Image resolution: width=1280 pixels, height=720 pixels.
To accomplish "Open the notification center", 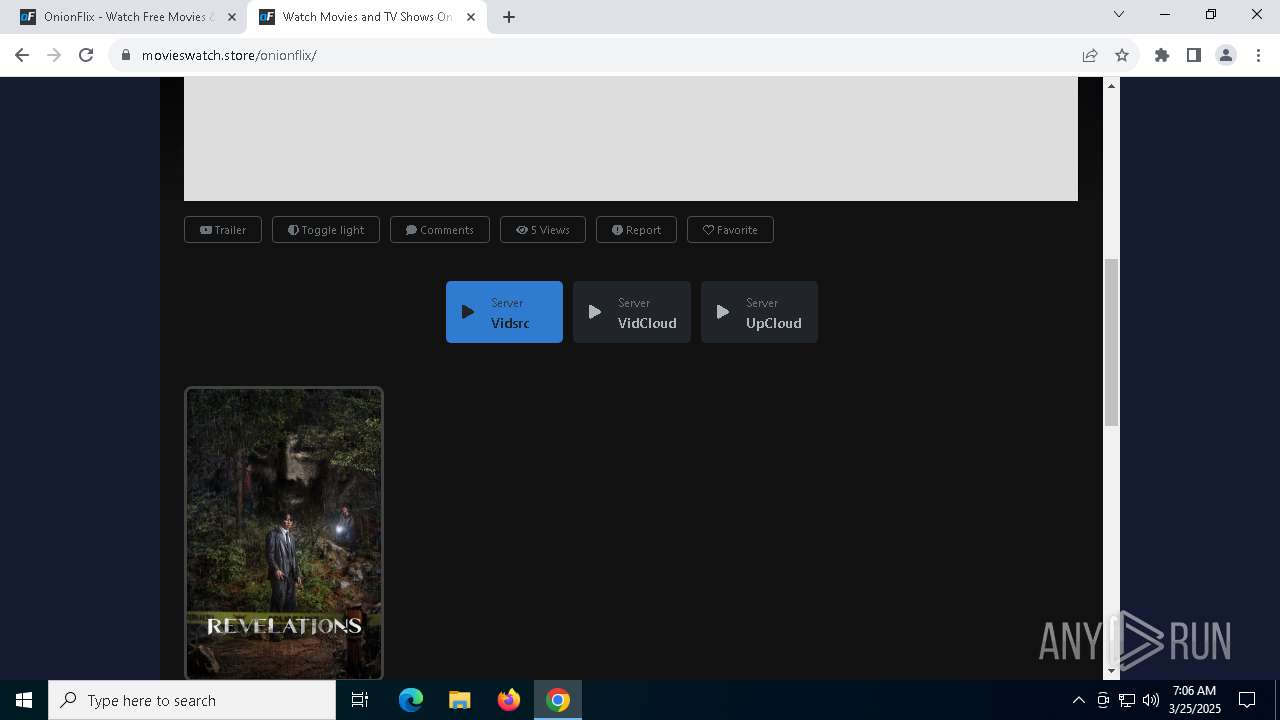I will [1247, 700].
